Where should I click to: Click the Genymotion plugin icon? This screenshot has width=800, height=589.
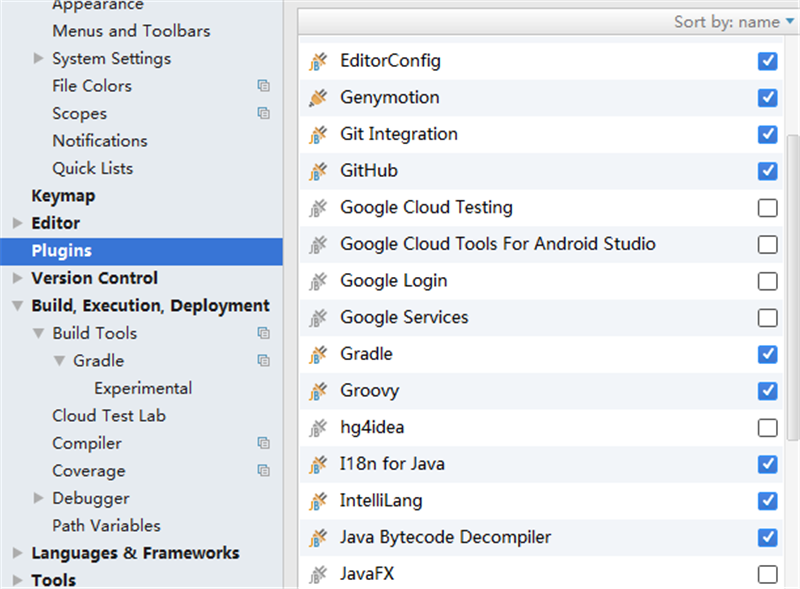point(317,98)
